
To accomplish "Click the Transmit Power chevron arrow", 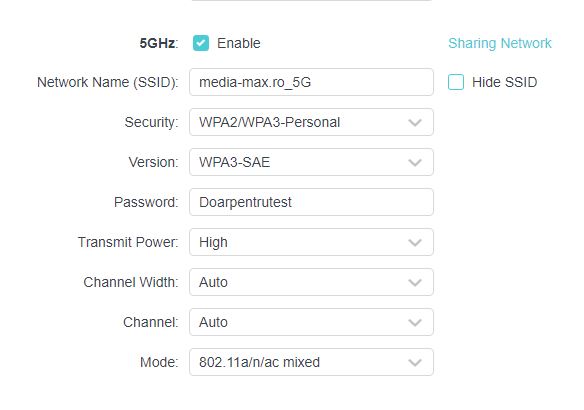I will [415, 242].
